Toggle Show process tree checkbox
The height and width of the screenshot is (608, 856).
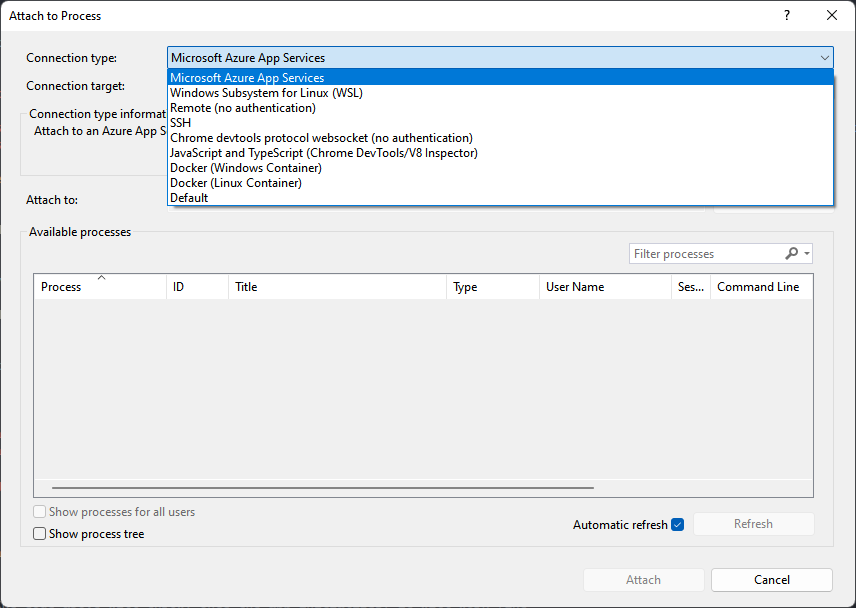point(39,533)
